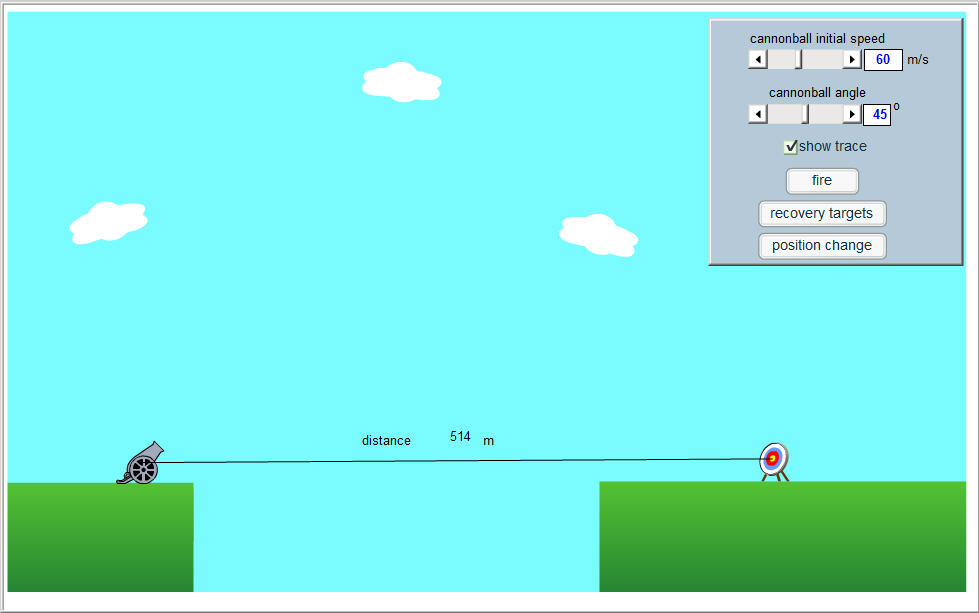Select the angle value field showing 45
The height and width of the screenshot is (613, 979).
877,113
